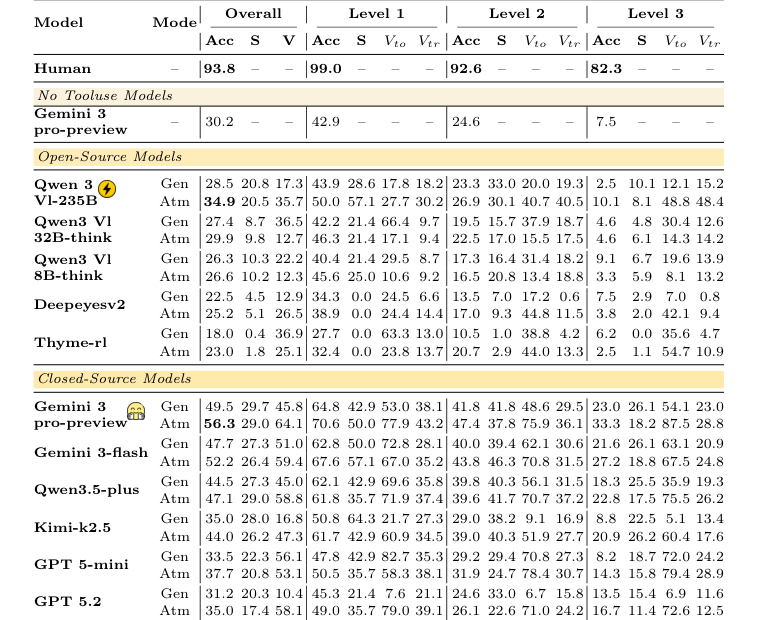Click 18.0 overall accuracy of Thyme-rl Gen
Viewport: 760px width, 620px height.
click(220, 334)
